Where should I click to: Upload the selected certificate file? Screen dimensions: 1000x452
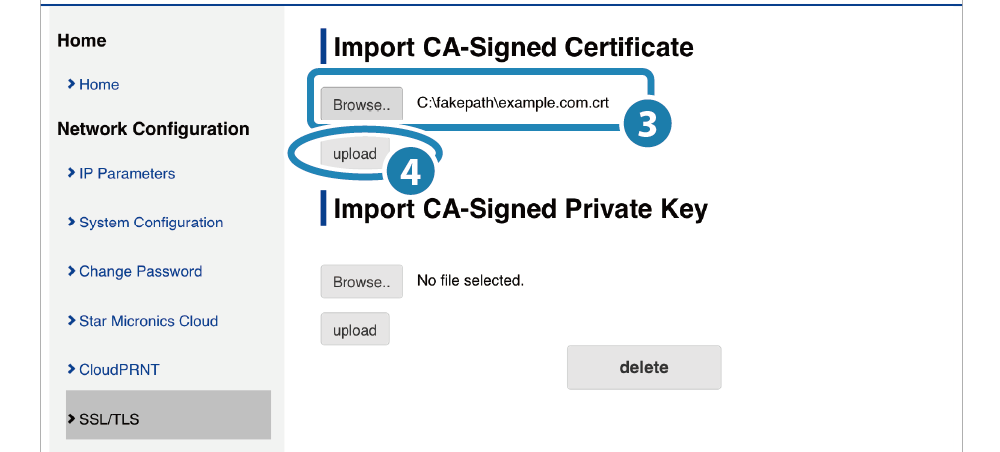(x=355, y=154)
